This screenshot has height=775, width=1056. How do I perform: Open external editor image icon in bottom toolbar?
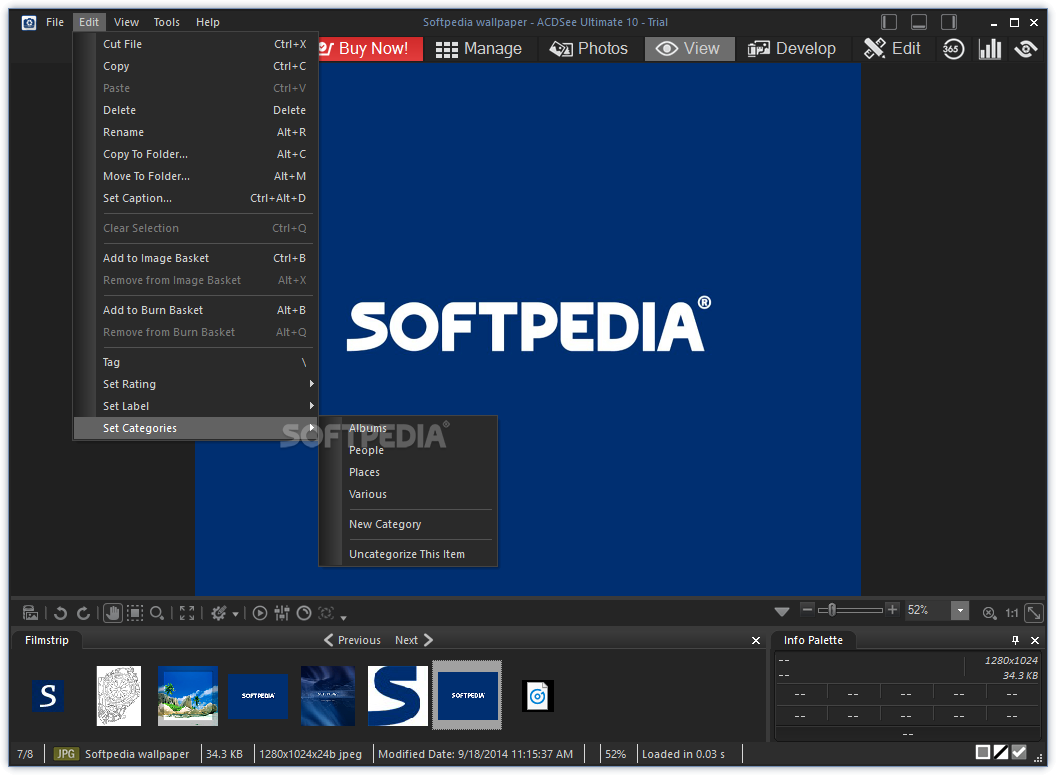tap(30, 613)
